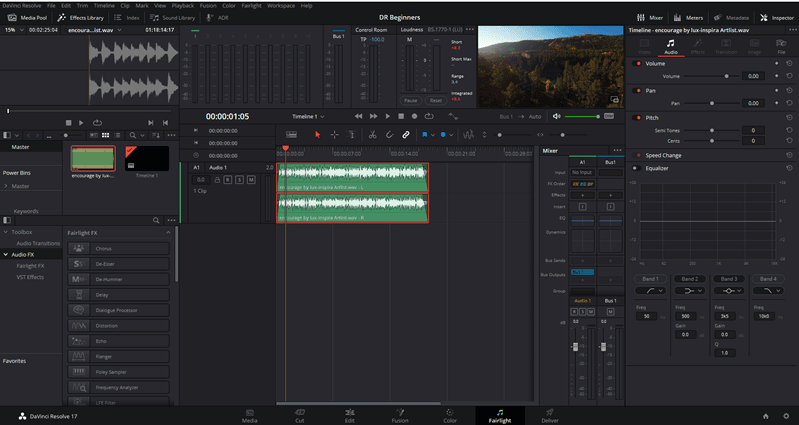Viewport: 799px width, 425px height.
Task: Rewind playback in transport controls
Action: point(359,116)
